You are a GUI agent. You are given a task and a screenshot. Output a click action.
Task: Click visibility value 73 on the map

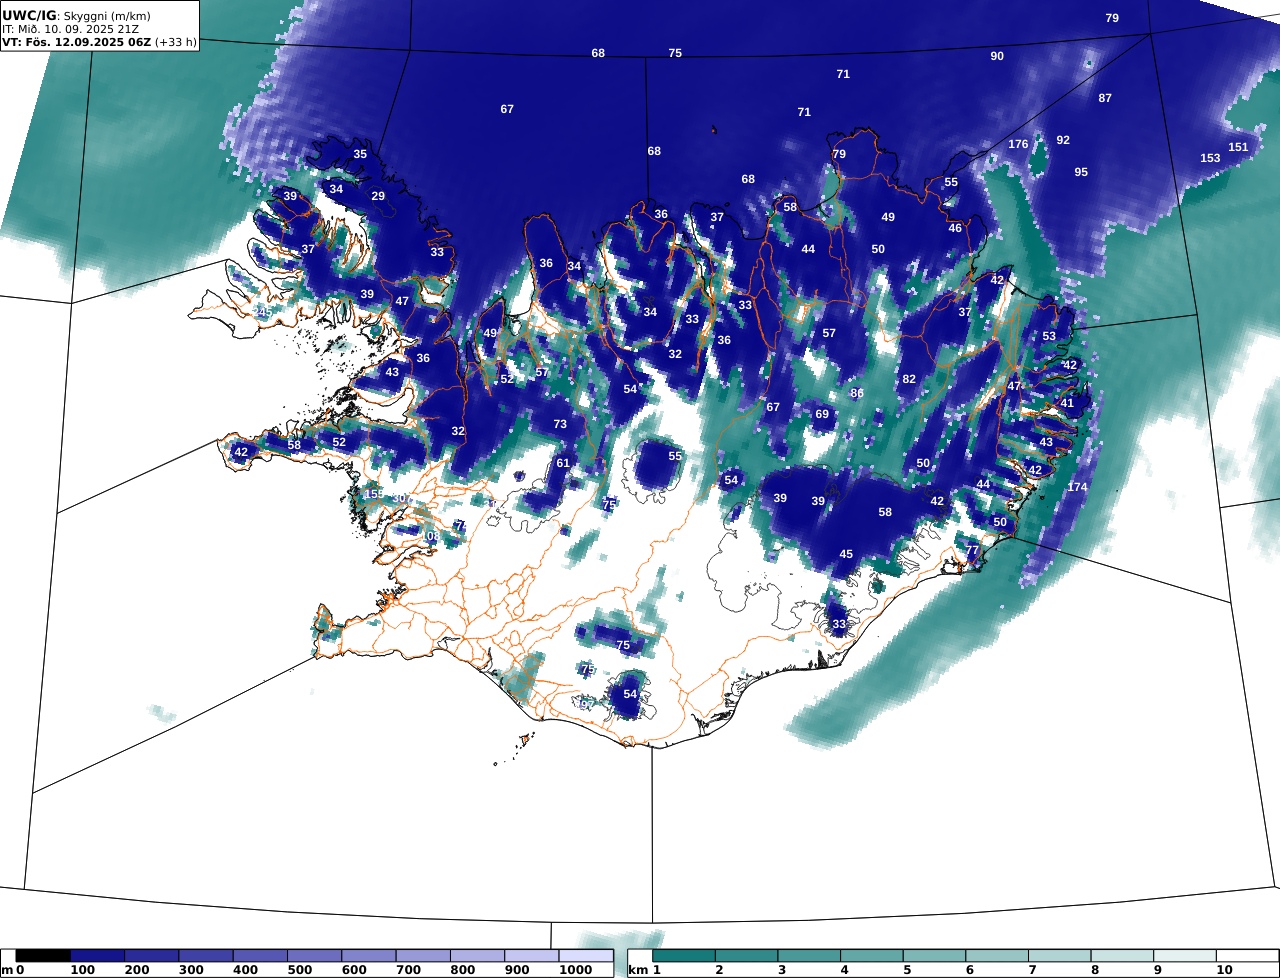coord(560,424)
